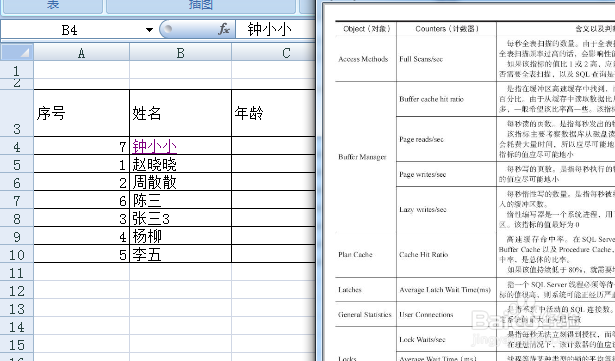This screenshot has width=615, height=361.
Task: Click the 序号 header cell
Action: click(82, 113)
